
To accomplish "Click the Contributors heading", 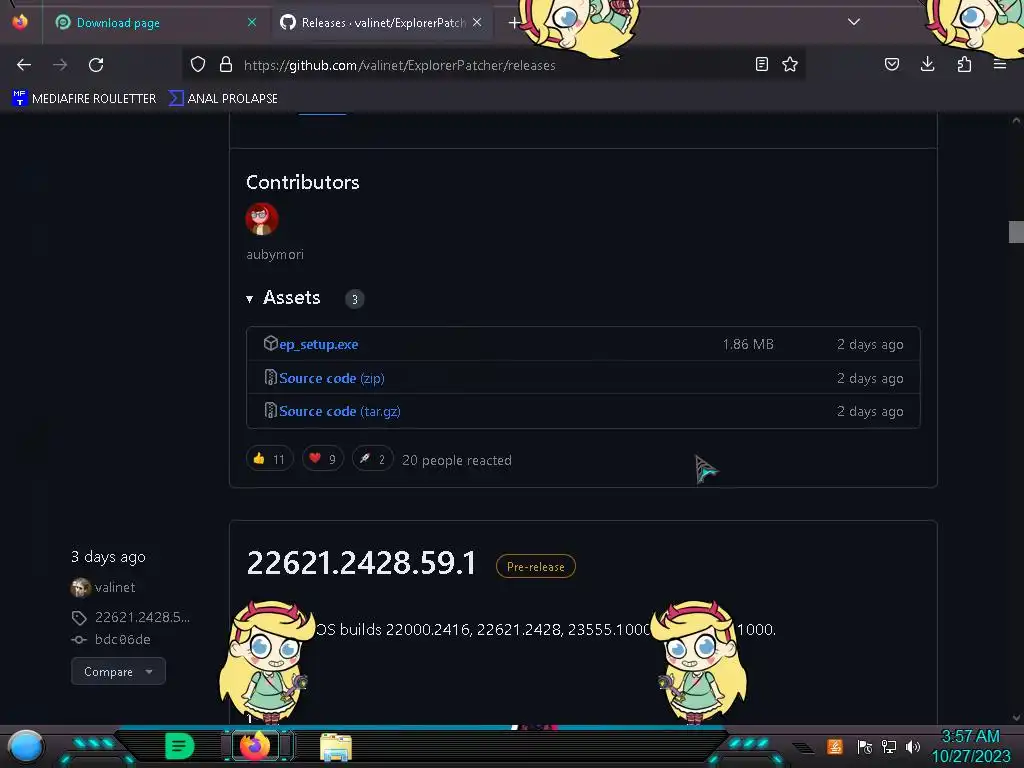I will [302, 182].
